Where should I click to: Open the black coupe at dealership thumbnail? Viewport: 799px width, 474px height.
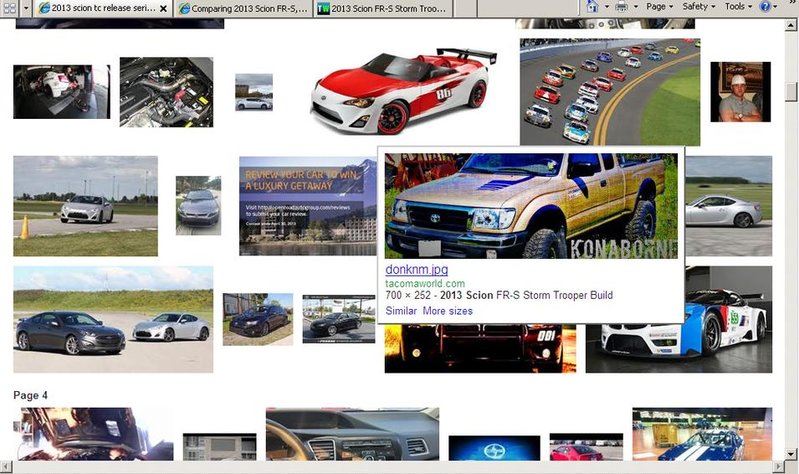339,319
